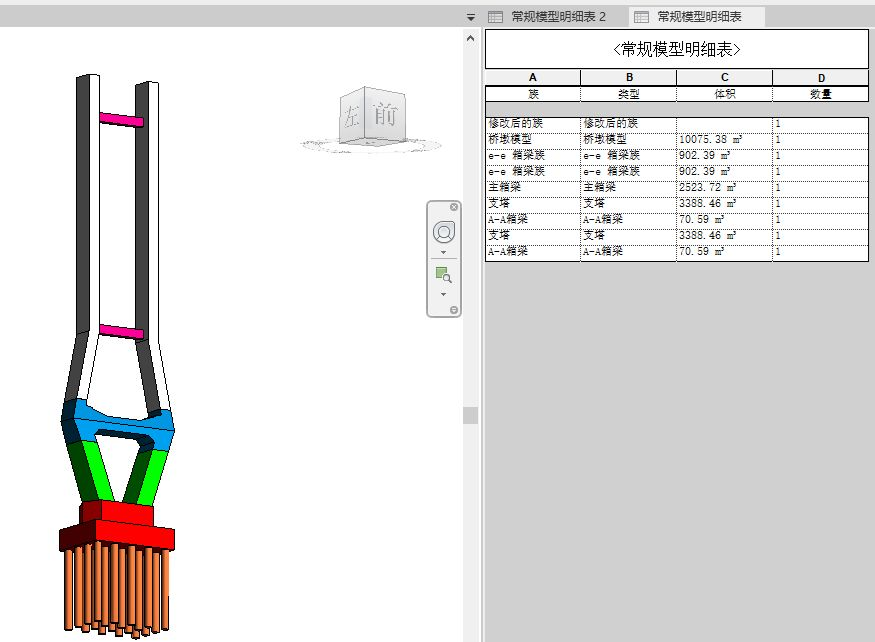875x642 pixels.
Task: Click the 体积 header cell
Action: 724,94
